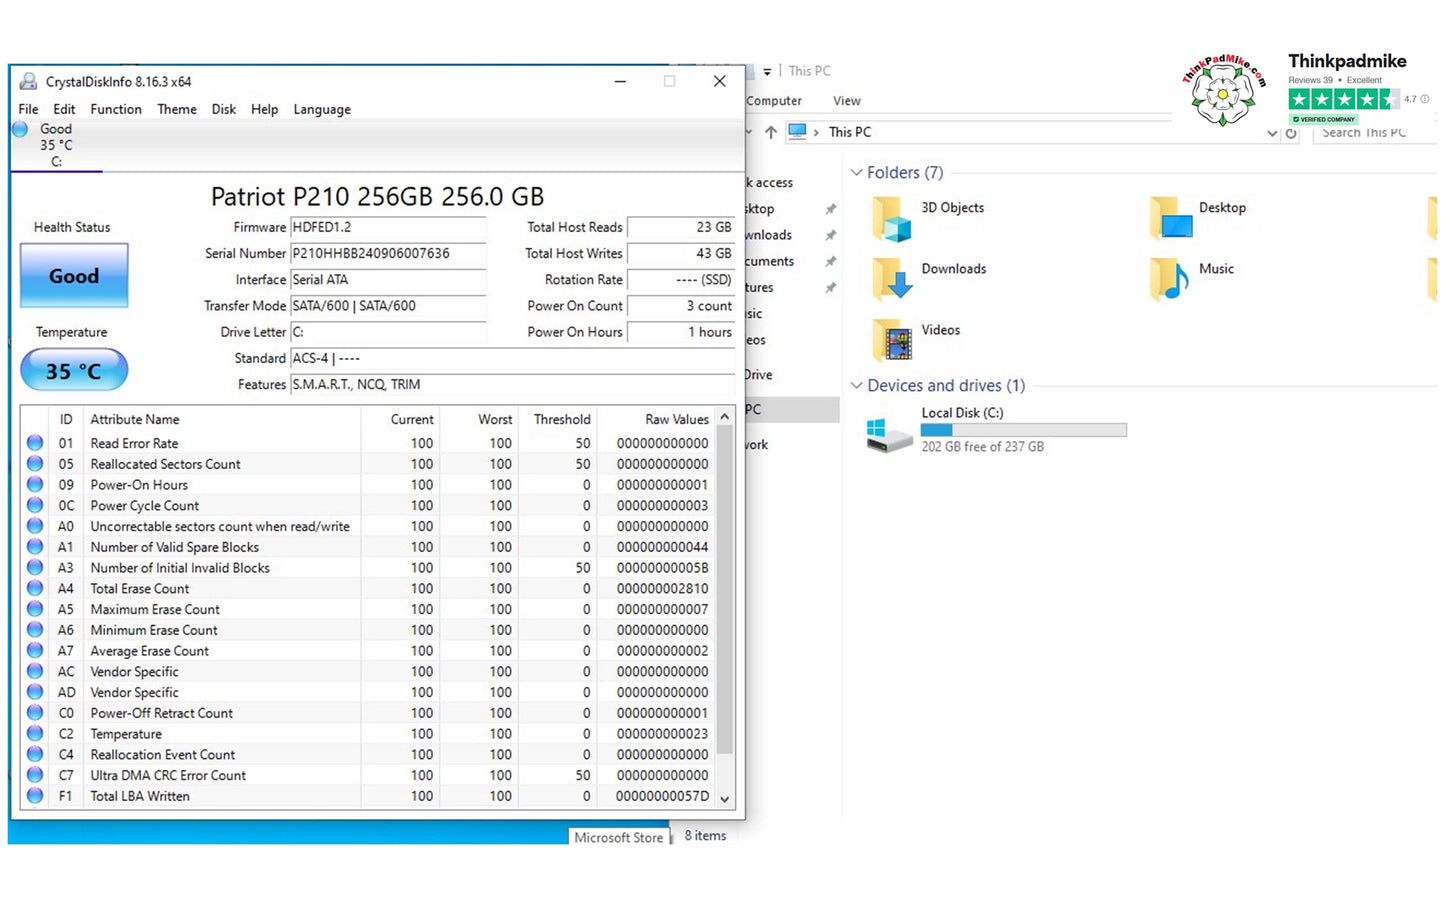Click the Refresh button in Explorer
The image size is (1445, 908).
[1292, 133]
